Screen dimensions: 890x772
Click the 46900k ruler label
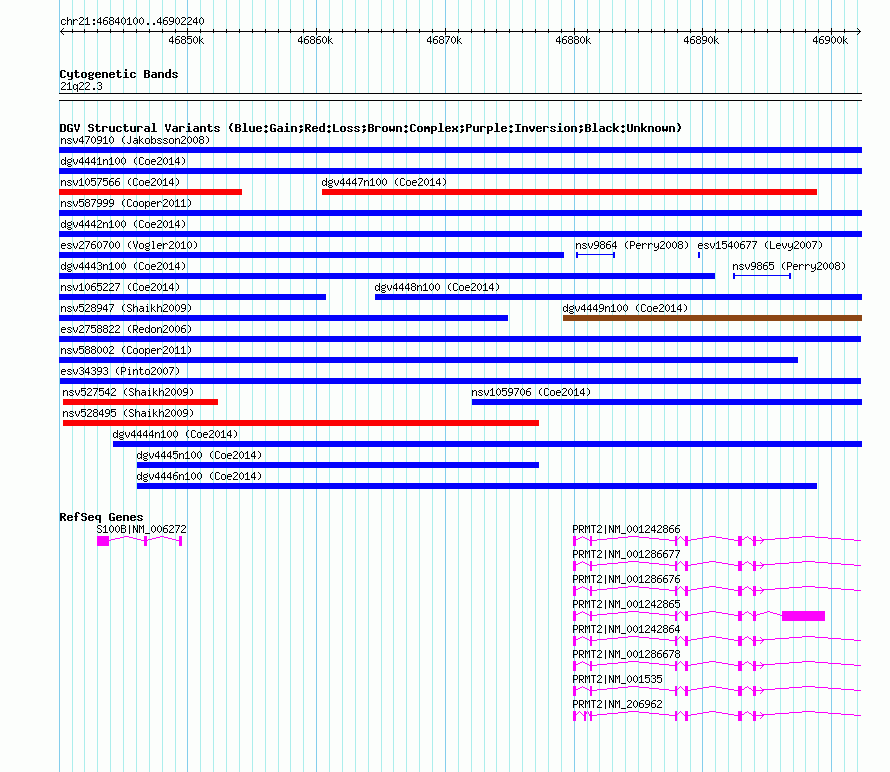(x=830, y=40)
